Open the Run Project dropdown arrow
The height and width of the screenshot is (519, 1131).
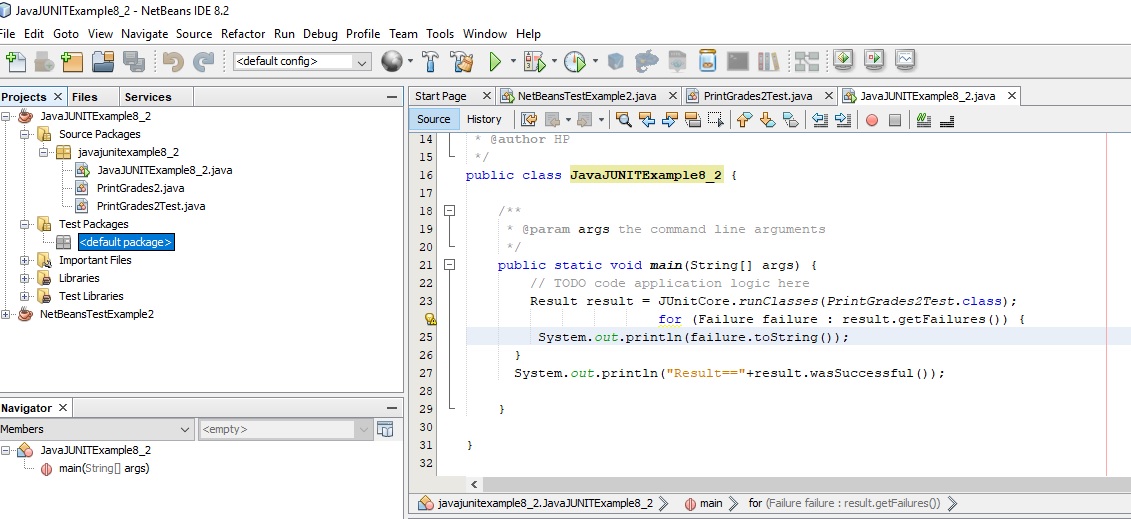pos(514,61)
